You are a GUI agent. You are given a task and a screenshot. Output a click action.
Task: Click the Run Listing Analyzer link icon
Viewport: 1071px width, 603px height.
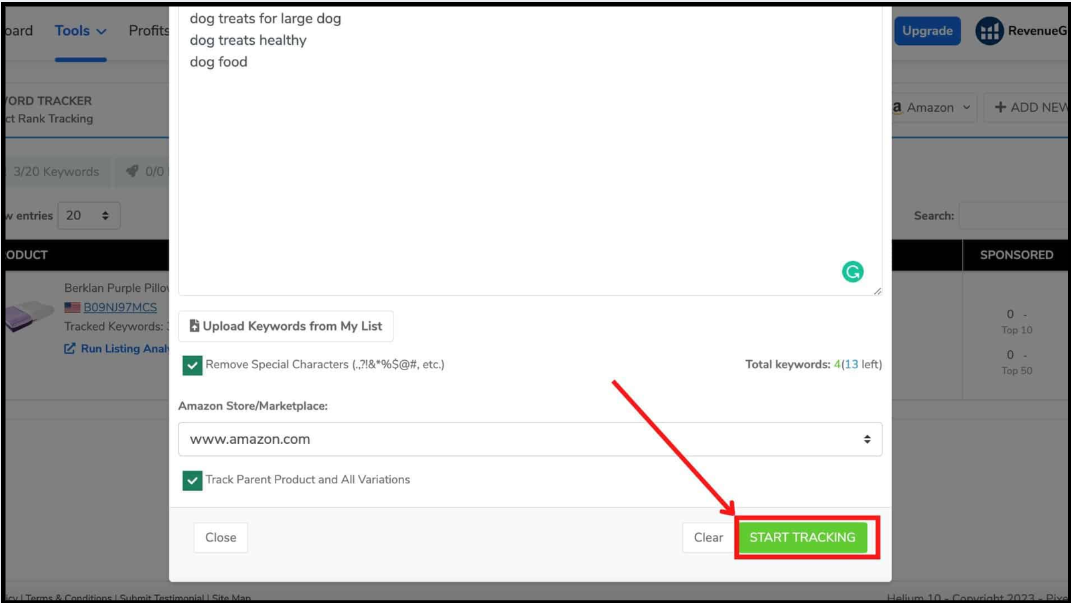70,349
